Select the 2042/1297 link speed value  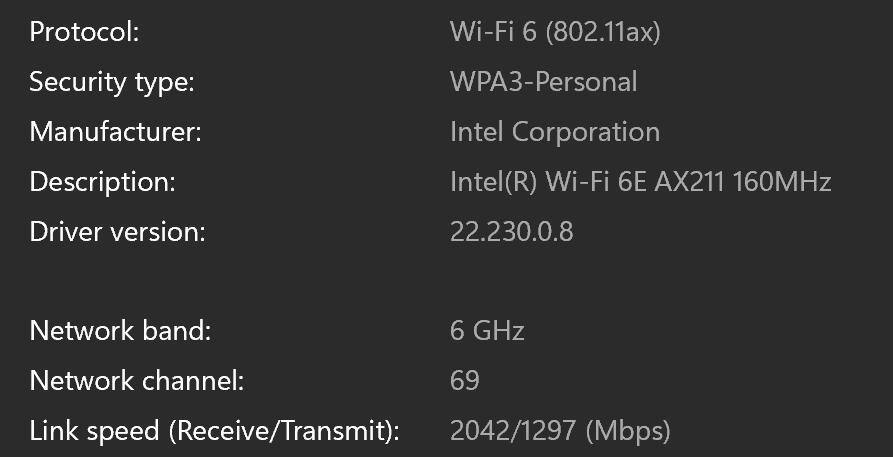coord(513,431)
